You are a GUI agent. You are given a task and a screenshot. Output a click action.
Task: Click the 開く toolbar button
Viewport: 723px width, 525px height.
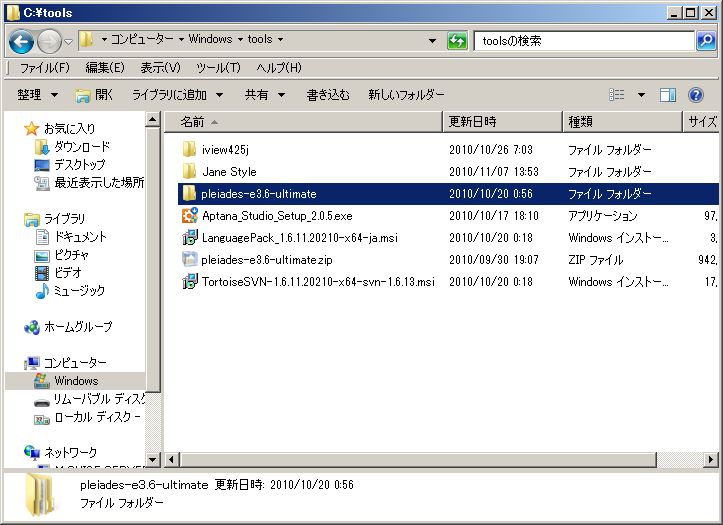click(94, 95)
